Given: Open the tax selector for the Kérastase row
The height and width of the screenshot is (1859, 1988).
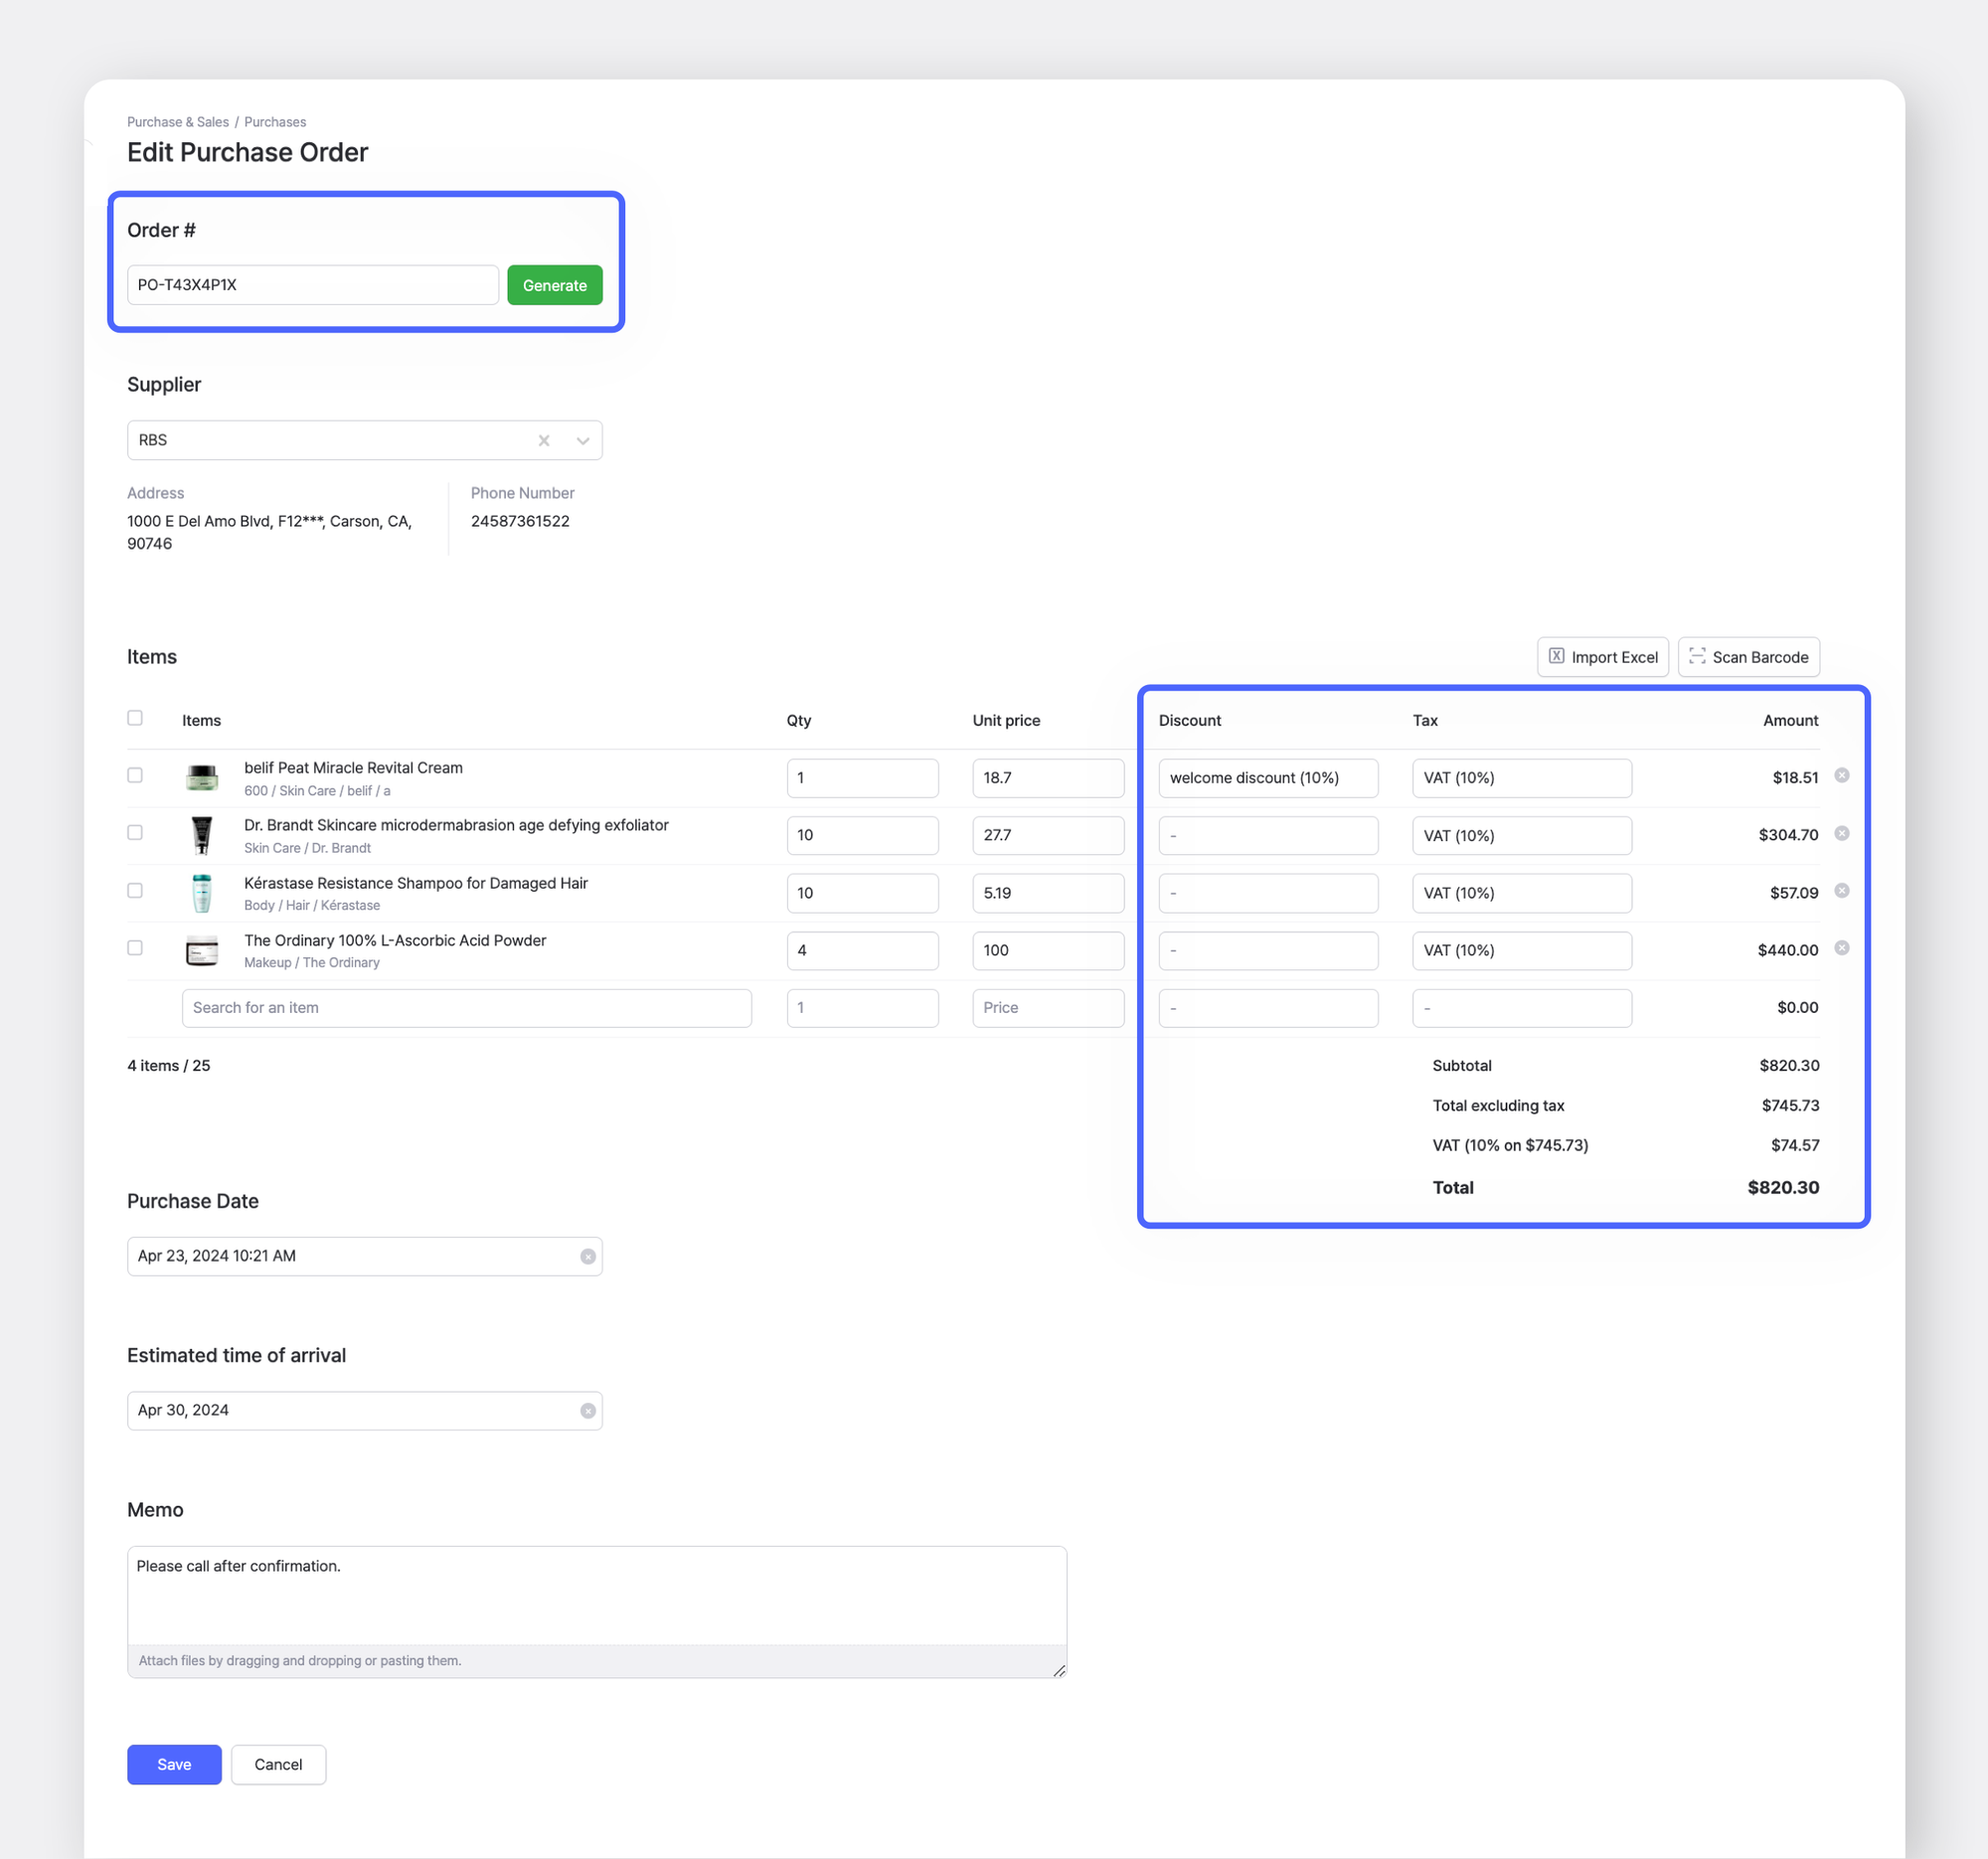Looking at the screenshot, I should (x=1522, y=893).
